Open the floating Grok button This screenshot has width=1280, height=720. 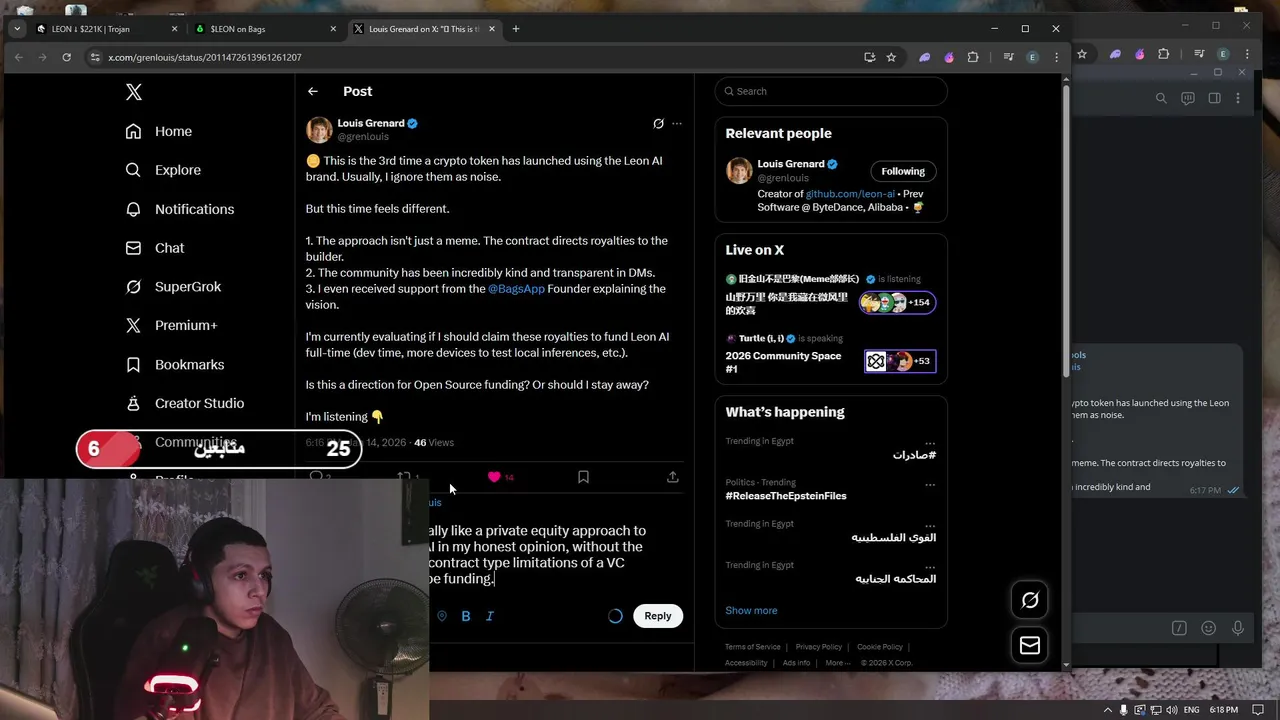pyautogui.click(x=1030, y=600)
